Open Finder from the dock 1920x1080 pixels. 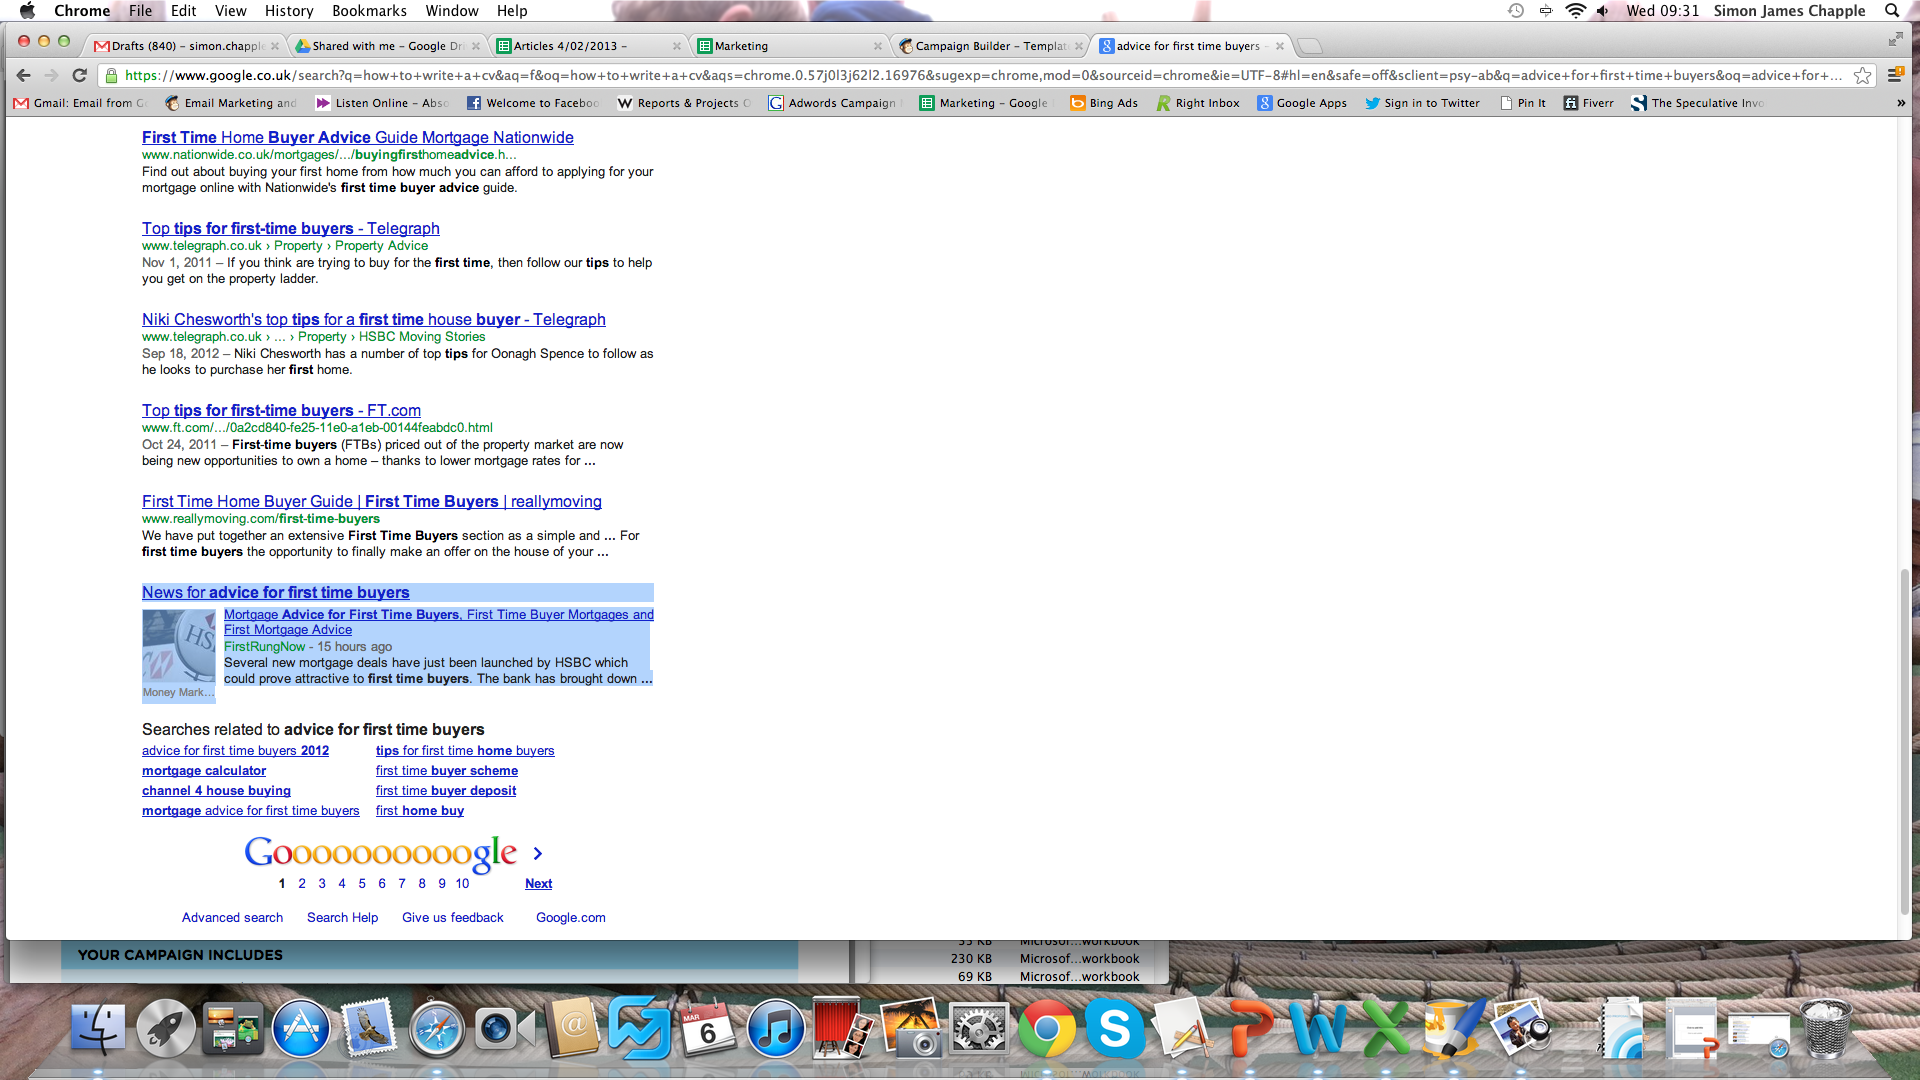[98, 1029]
